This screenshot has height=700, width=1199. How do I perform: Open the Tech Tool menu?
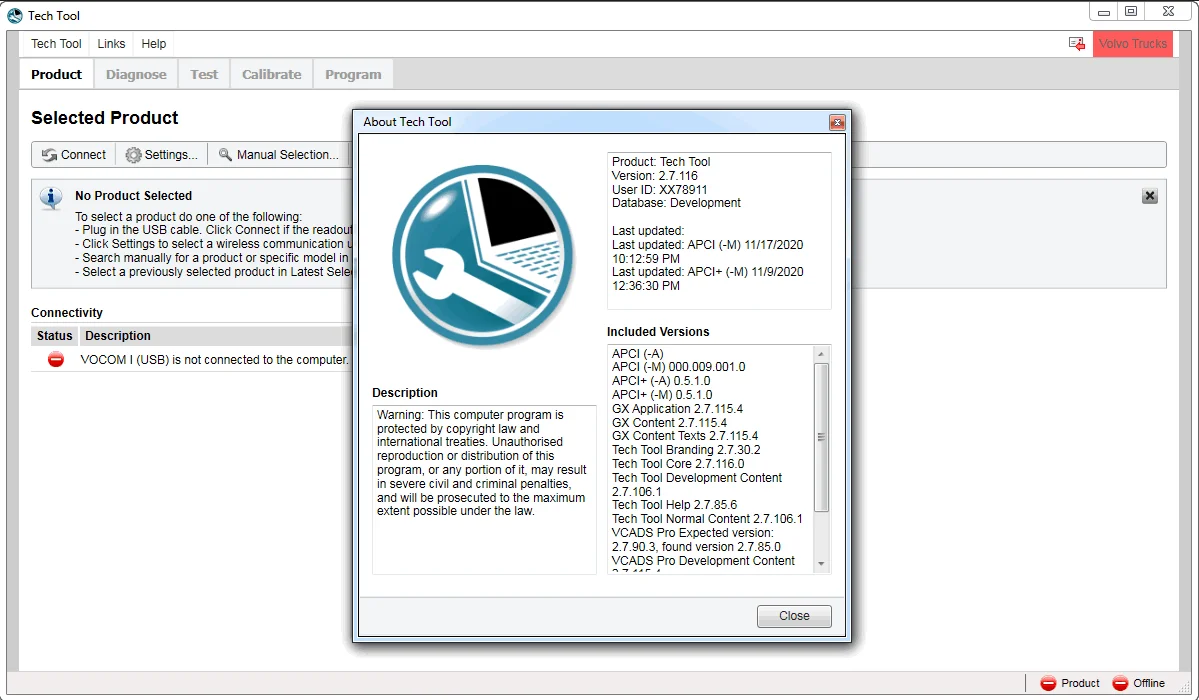(x=56, y=44)
